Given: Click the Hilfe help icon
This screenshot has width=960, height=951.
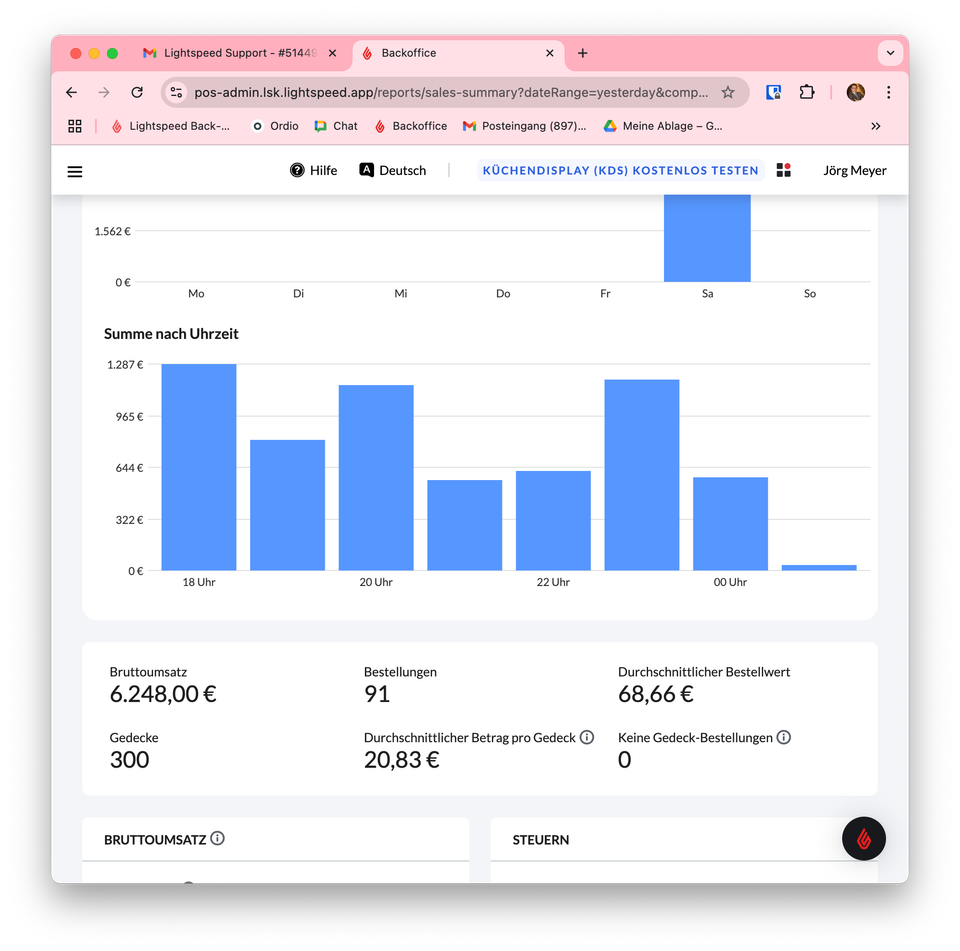Looking at the screenshot, I should [x=297, y=170].
